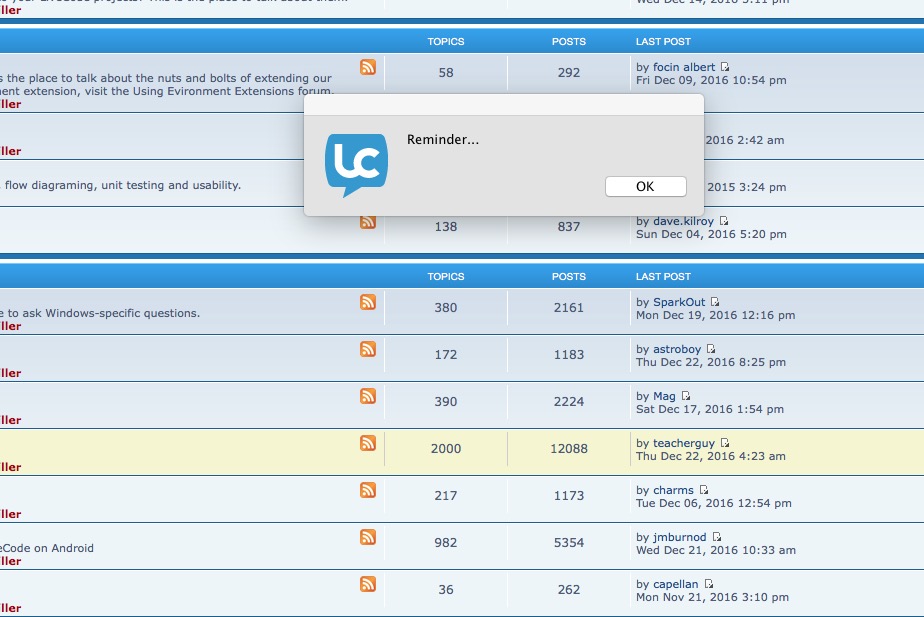Go to capellan's user profile
The width and height of the screenshot is (924, 617).
[675, 585]
